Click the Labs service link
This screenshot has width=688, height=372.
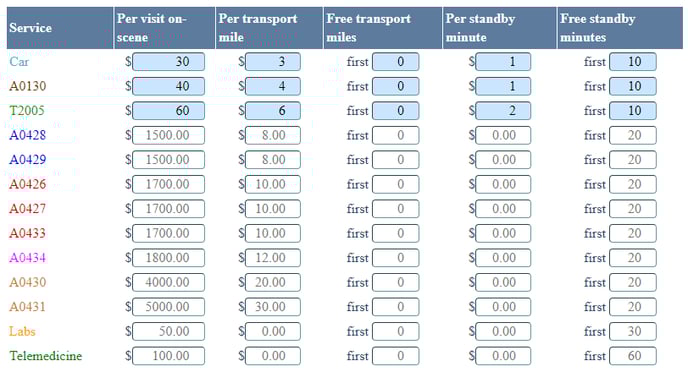pyautogui.click(x=22, y=331)
